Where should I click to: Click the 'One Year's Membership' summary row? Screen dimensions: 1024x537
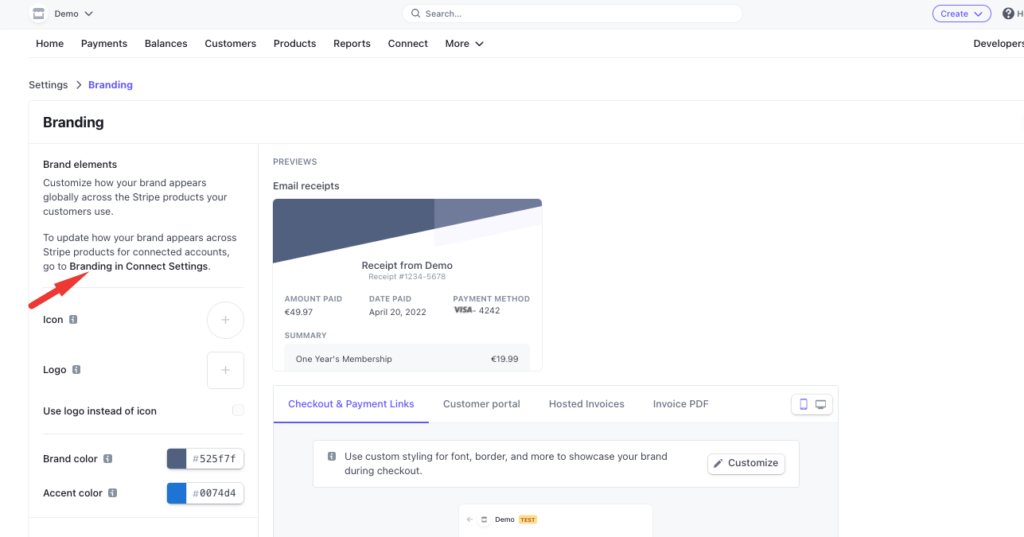(407, 359)
